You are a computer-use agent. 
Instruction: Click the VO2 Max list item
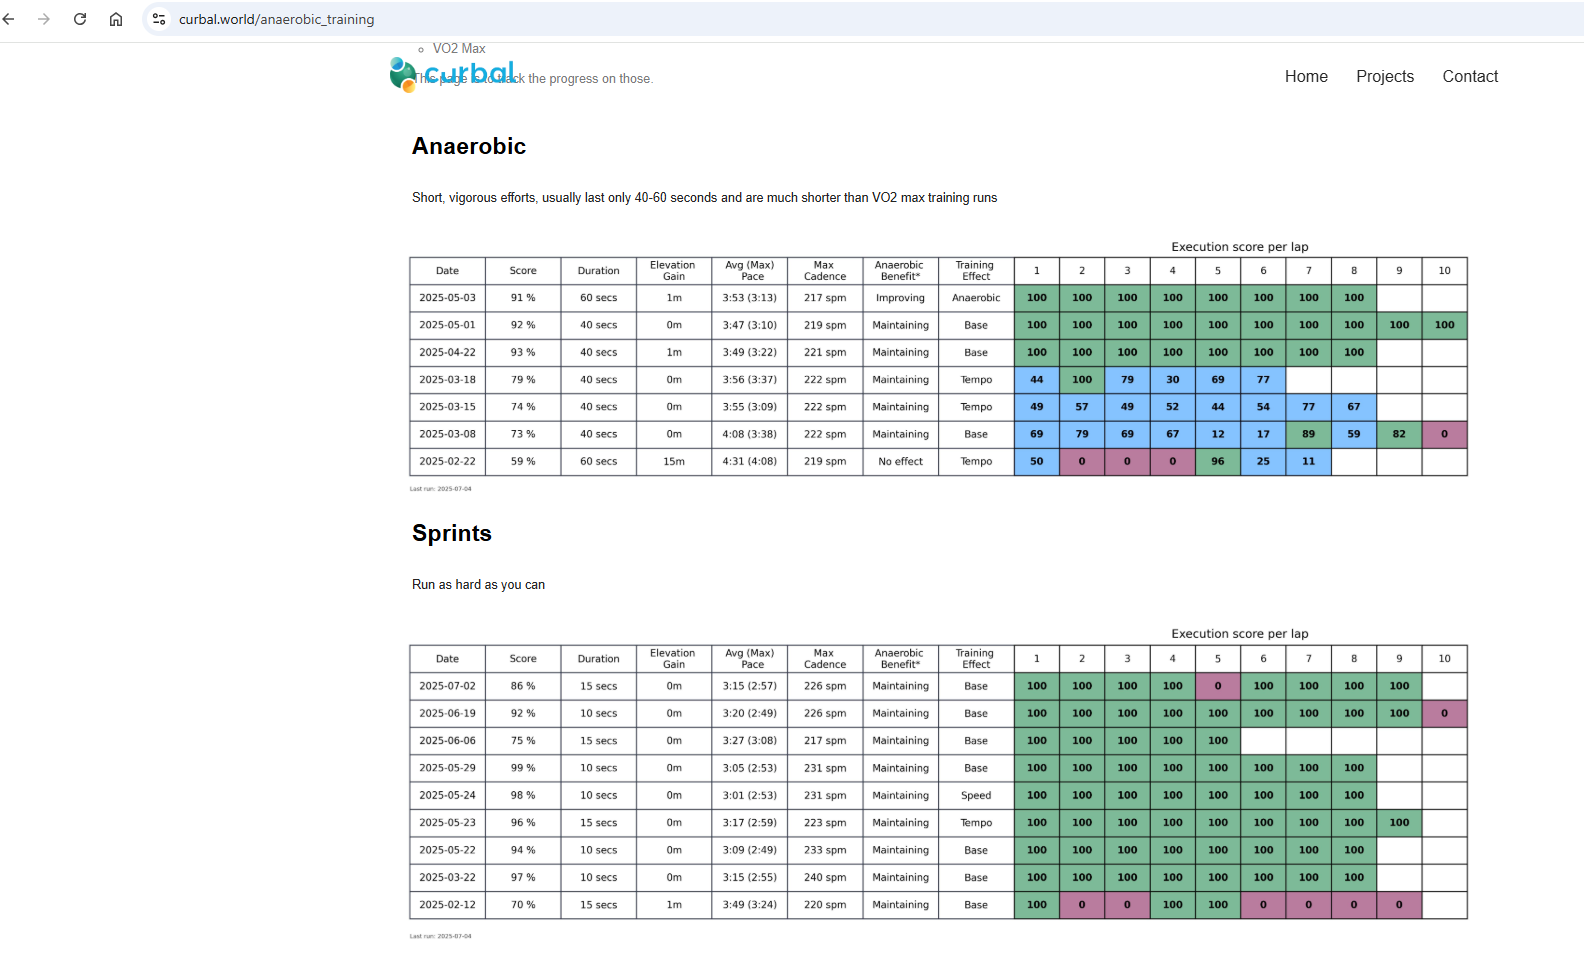coord(459,49)
